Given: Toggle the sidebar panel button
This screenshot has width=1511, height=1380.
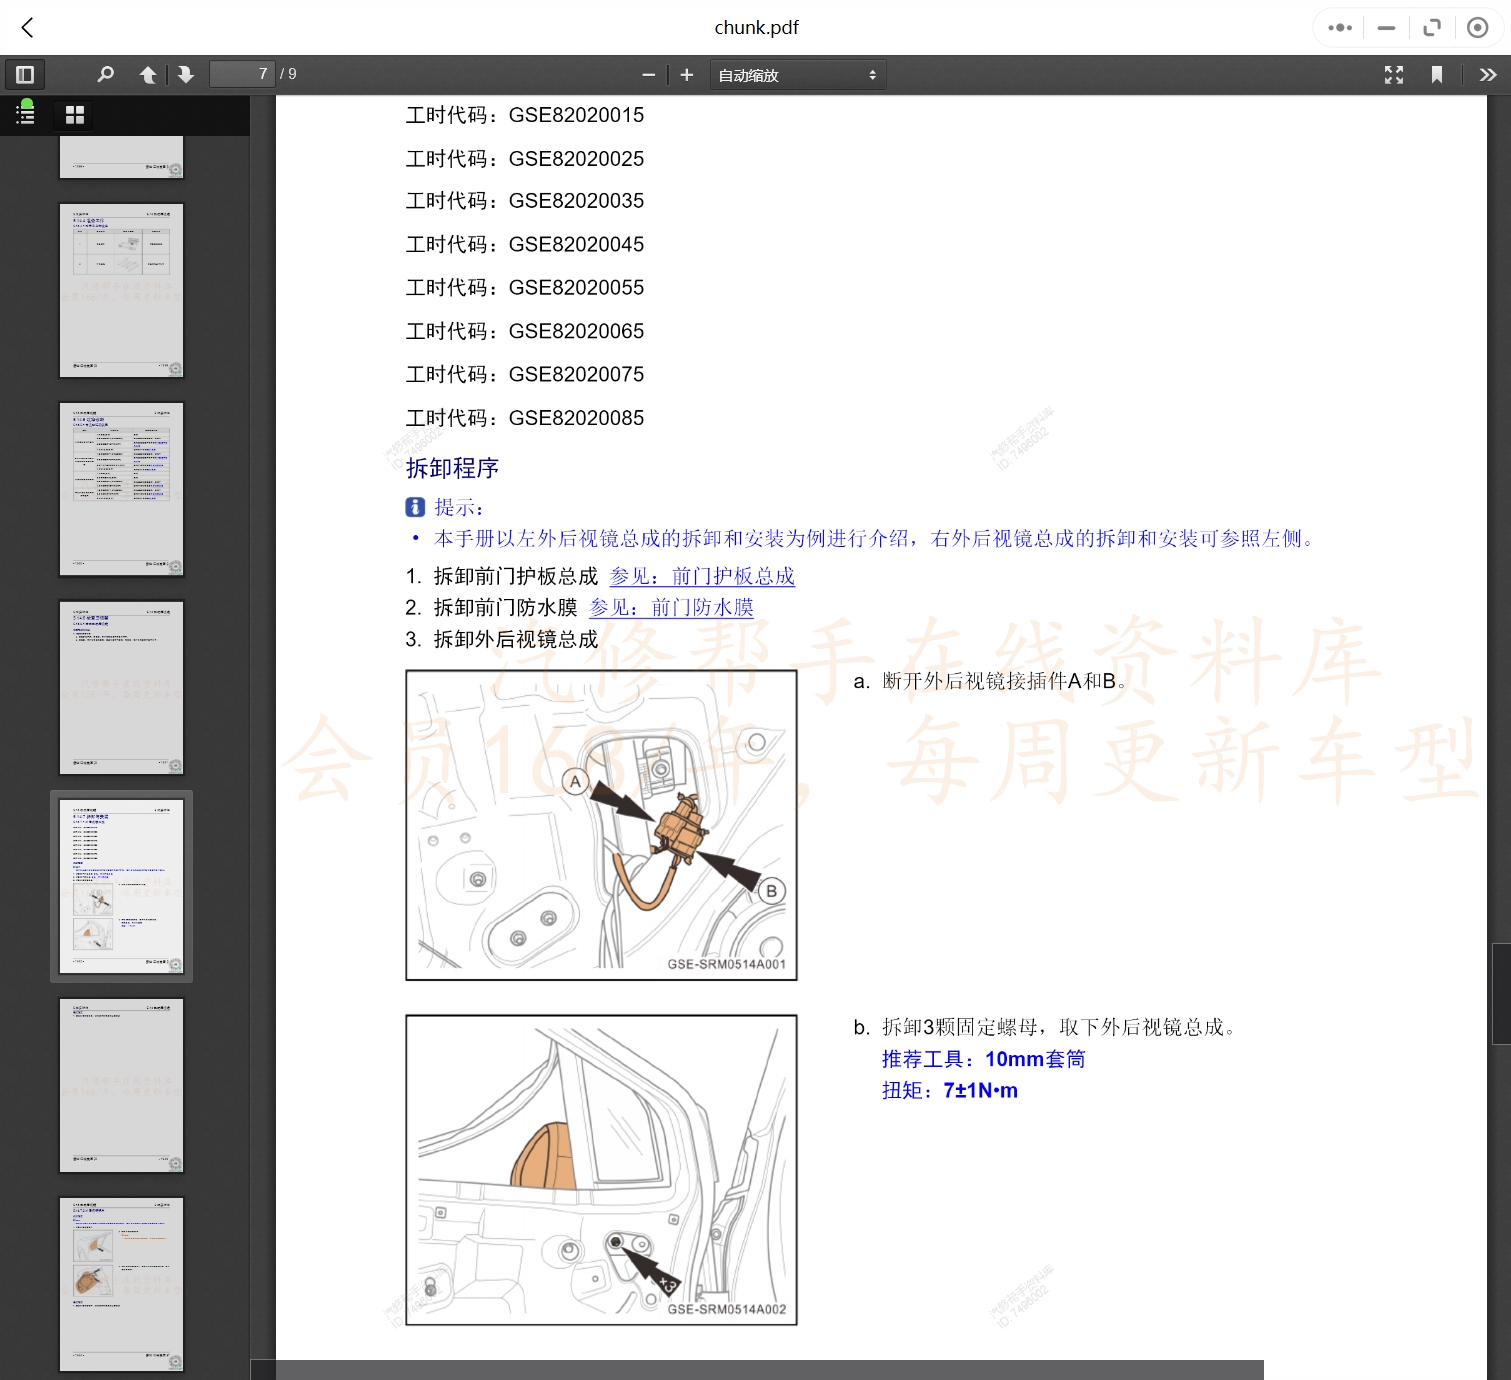Looking at the screenshot, I should pos(25,75).
